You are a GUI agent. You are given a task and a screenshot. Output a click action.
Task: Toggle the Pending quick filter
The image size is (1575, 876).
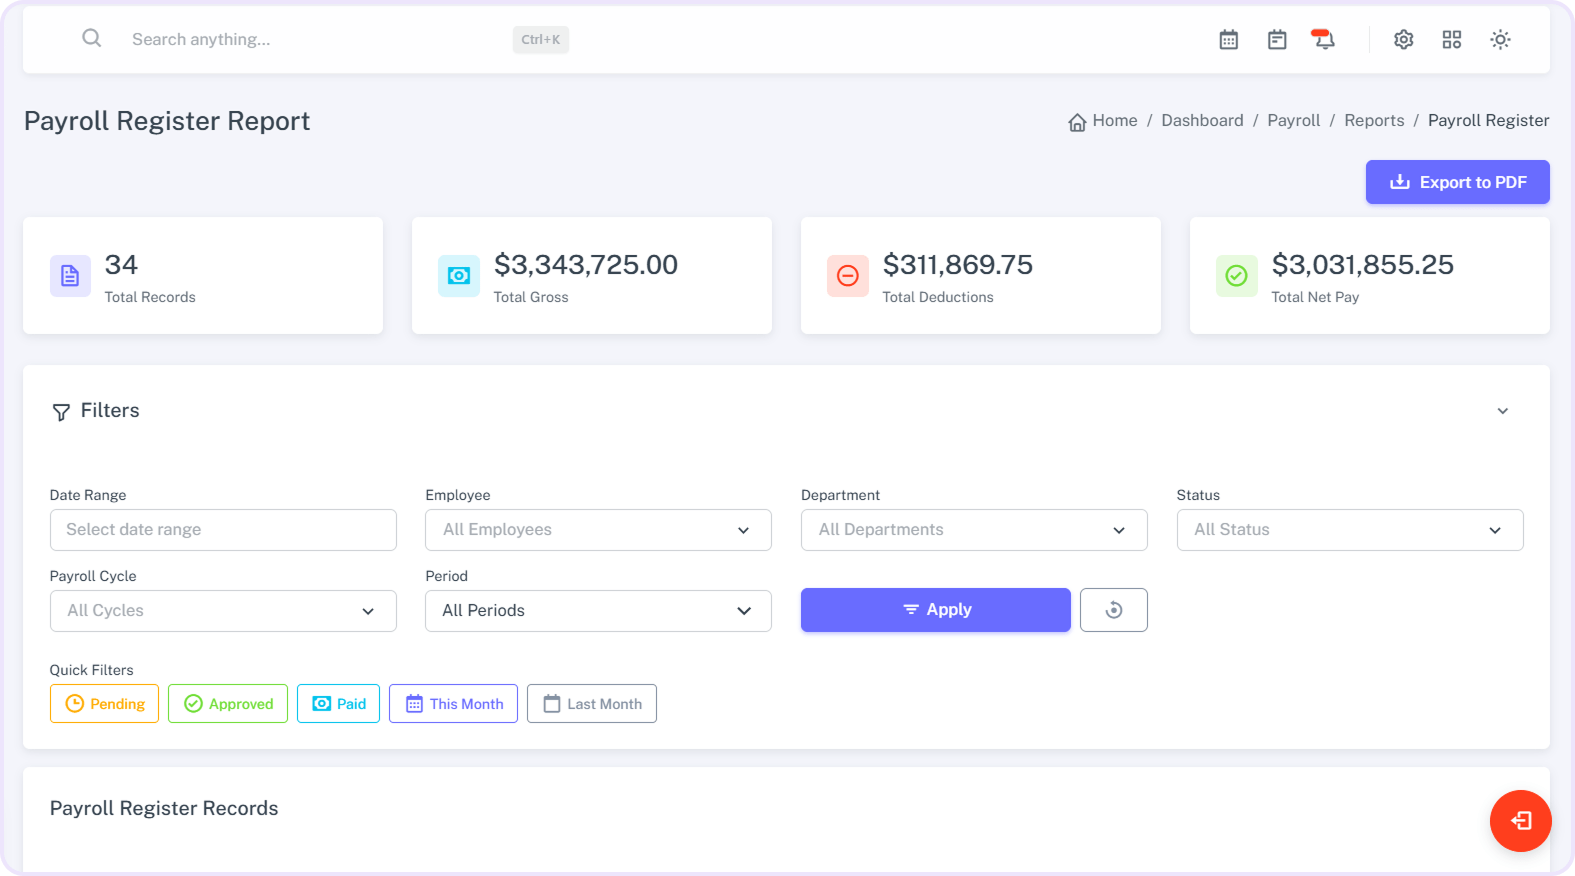click(x=105, y=704)
